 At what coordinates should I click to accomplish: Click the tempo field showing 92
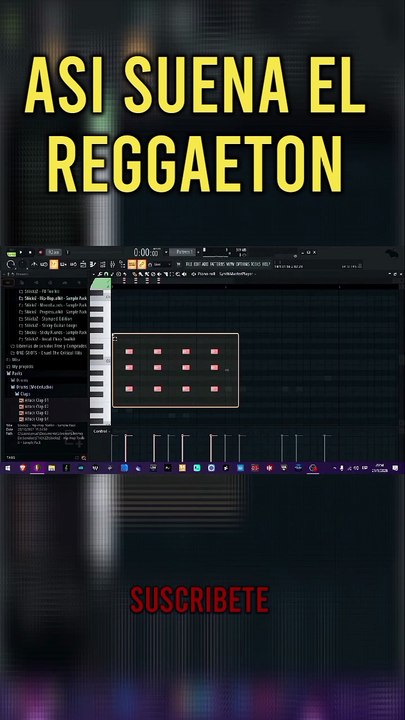point(52,252)
